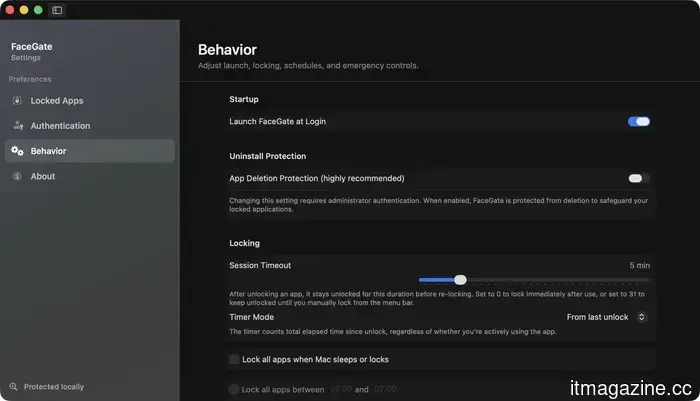
Task: Select the Behavior gears icon
Action: (17, 151)
